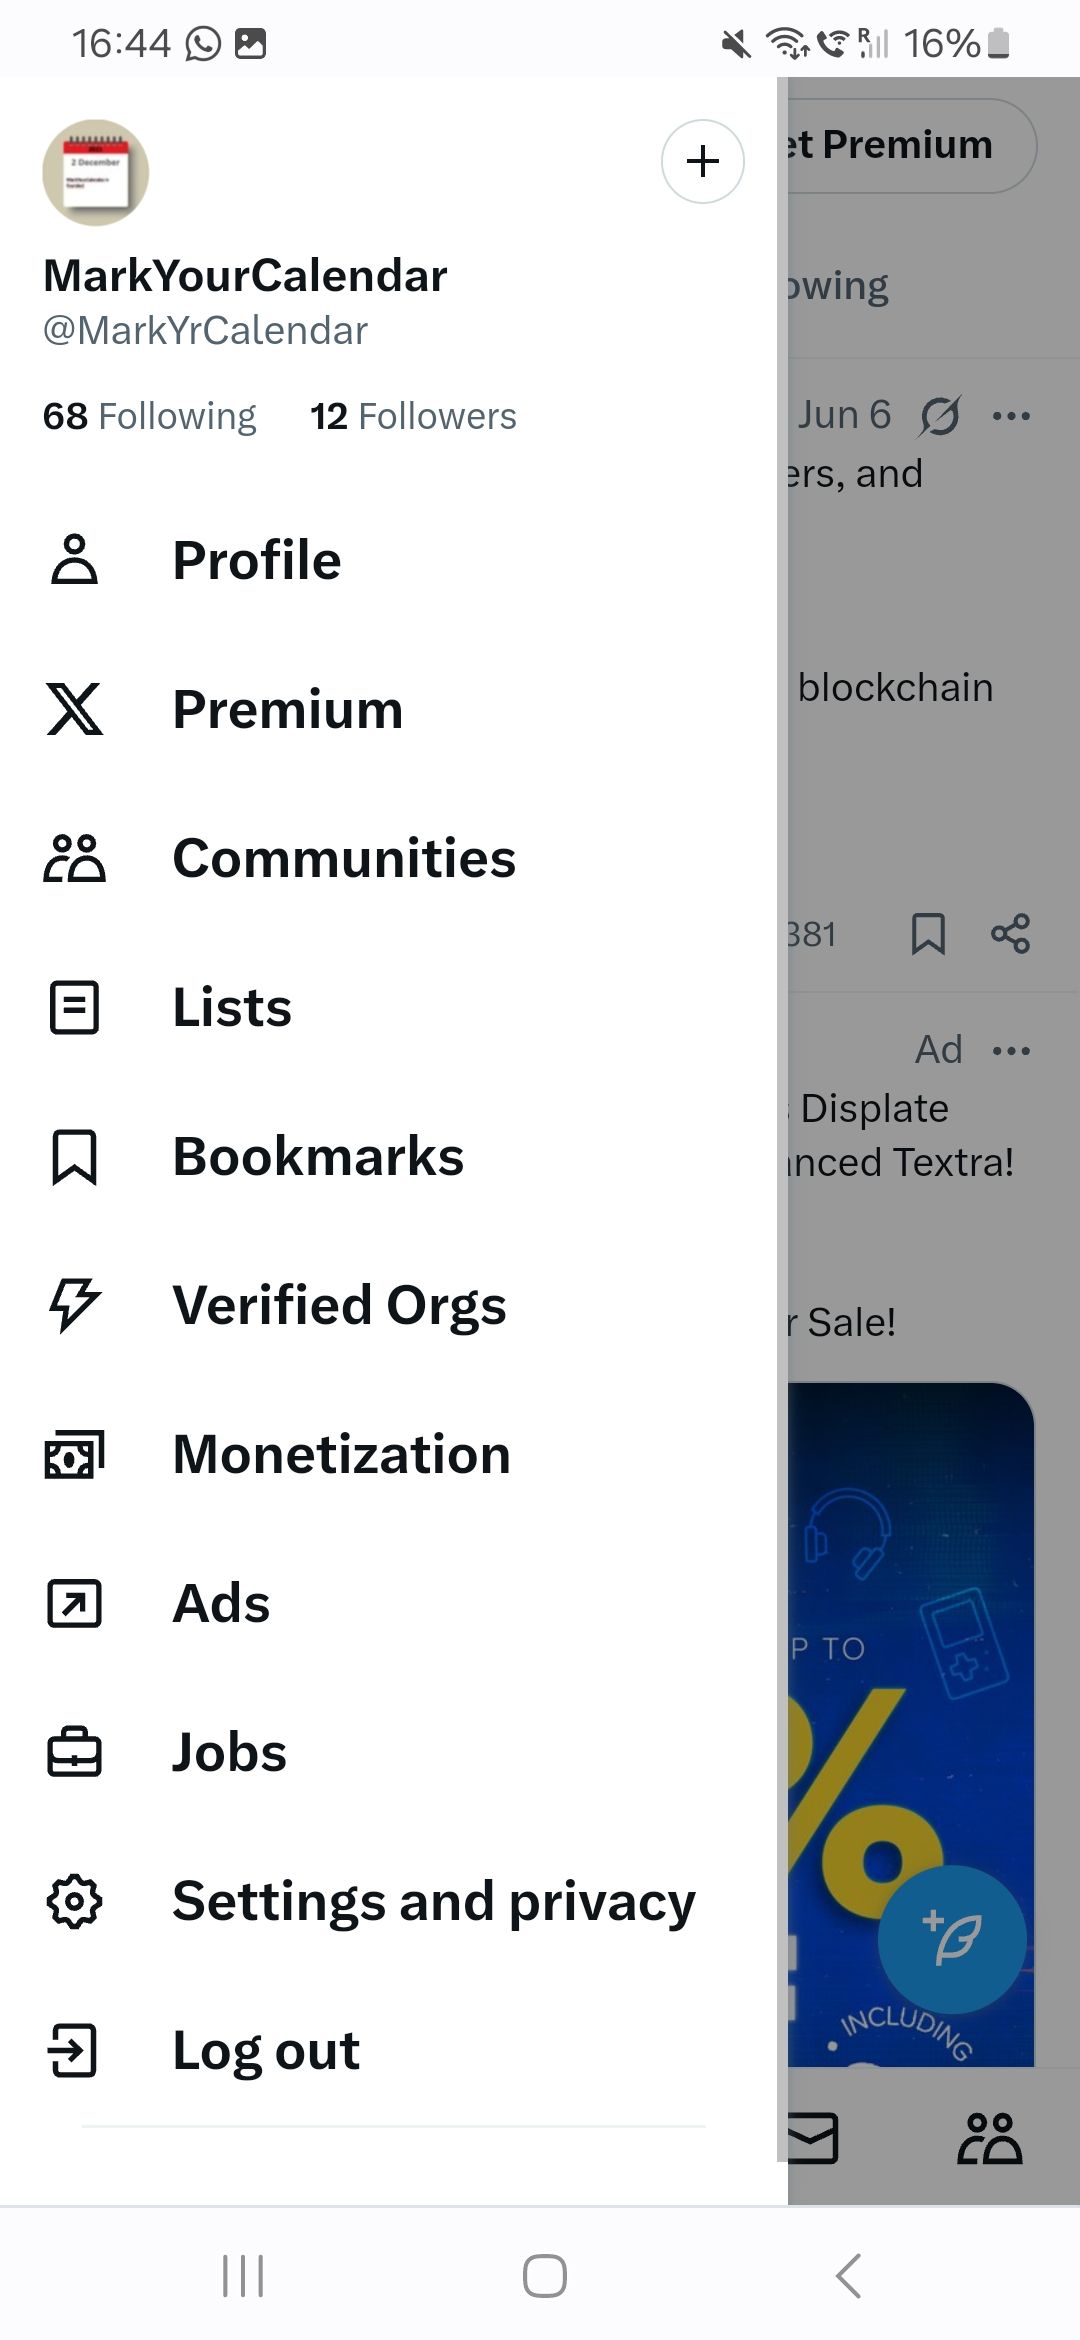Viewport: 1080px width, 2340px height.
Task: Tap the Jobs briefcase icon
Action: click(x=75, y=1752)
